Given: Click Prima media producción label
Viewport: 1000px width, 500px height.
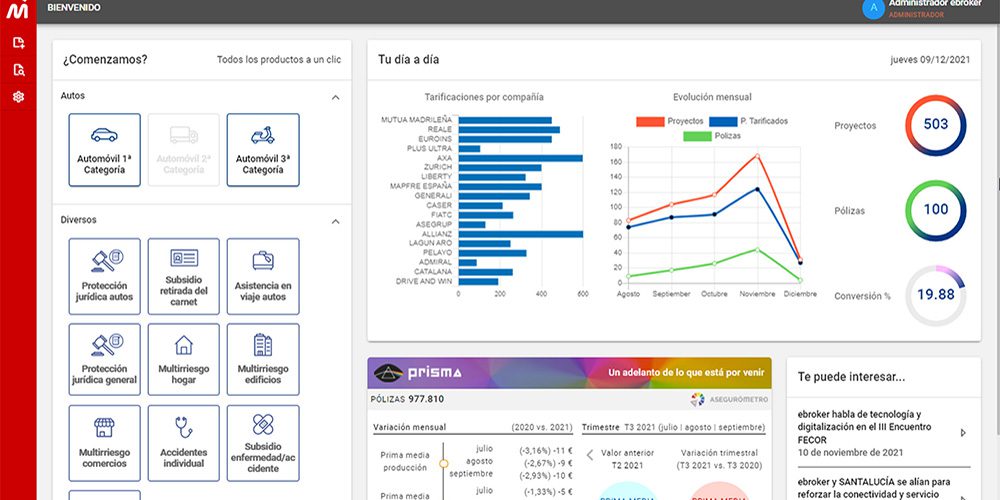Looking at the screenshot, I should 405,462.
